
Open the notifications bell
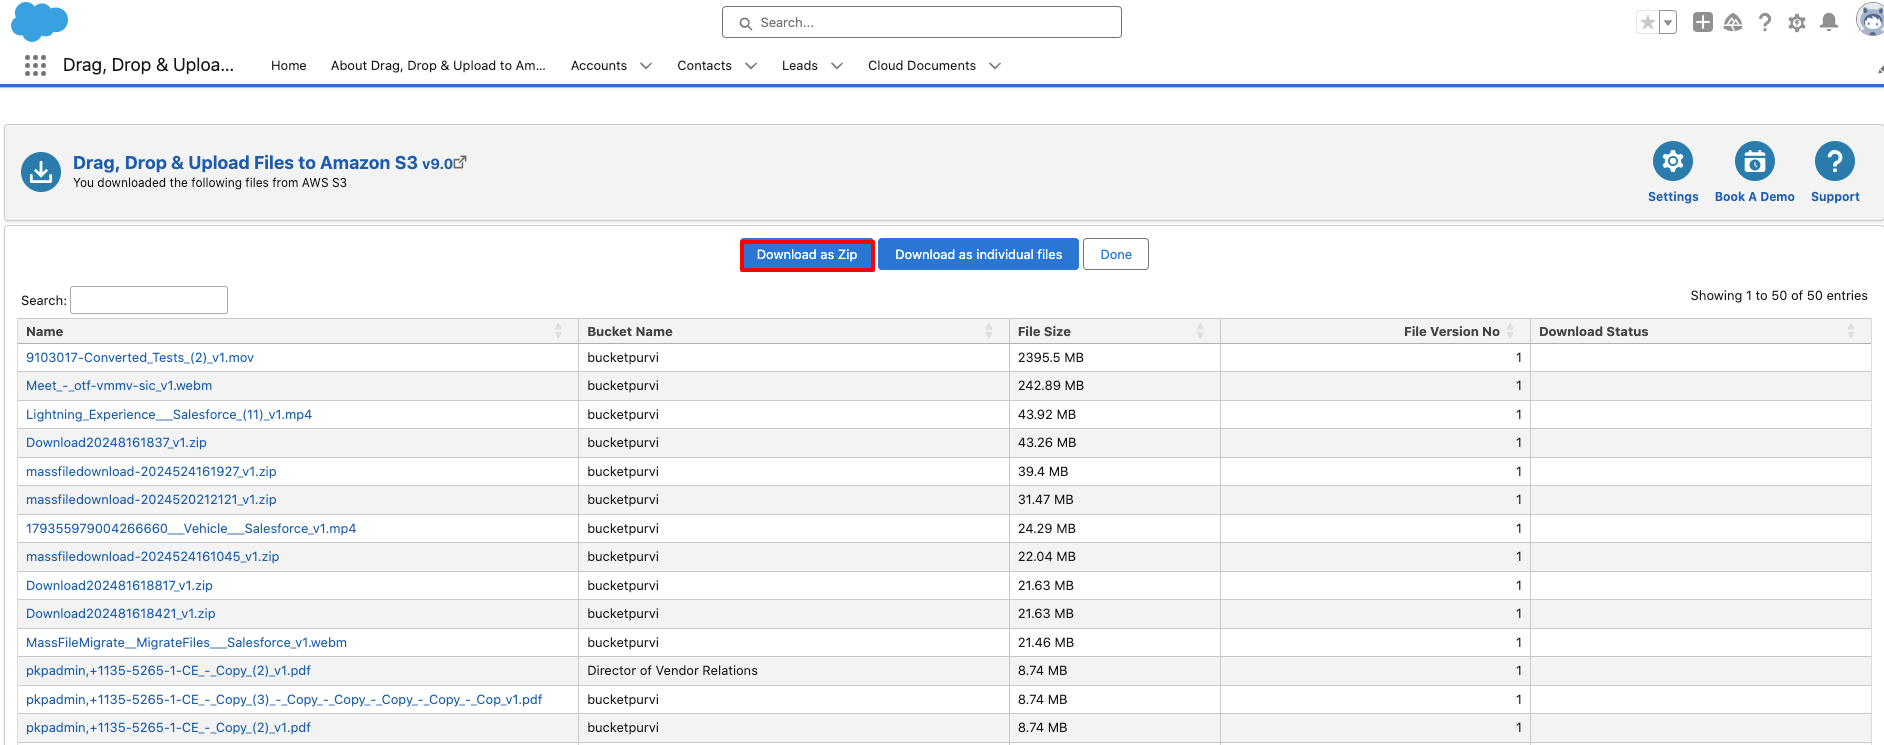click(x=1829, y=22)
